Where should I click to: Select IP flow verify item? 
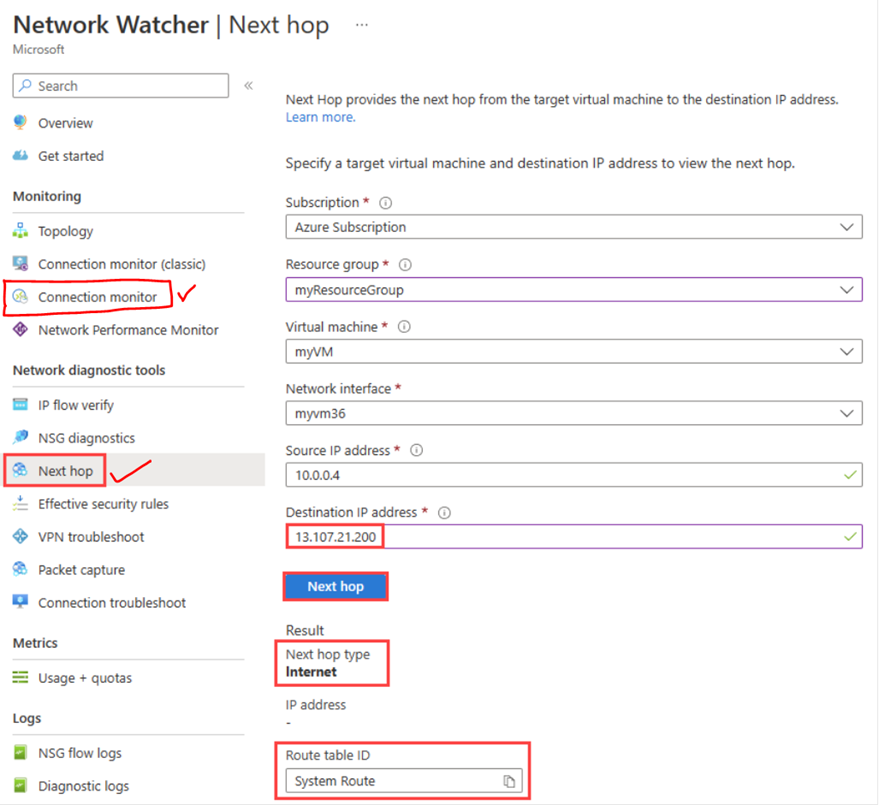[76, 405]
